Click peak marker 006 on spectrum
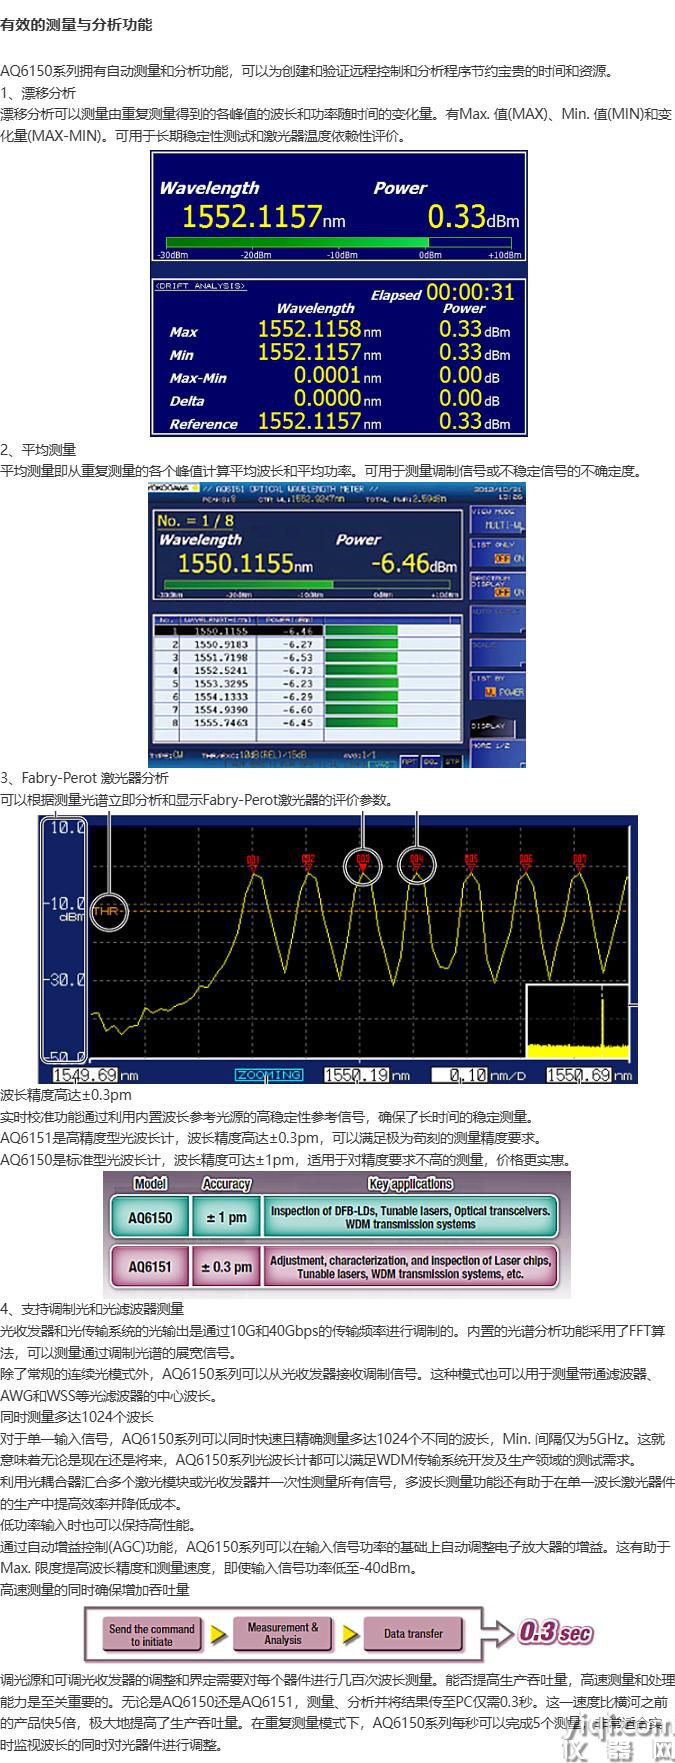This screenshot has height=1763, width=675. [526, 861]
